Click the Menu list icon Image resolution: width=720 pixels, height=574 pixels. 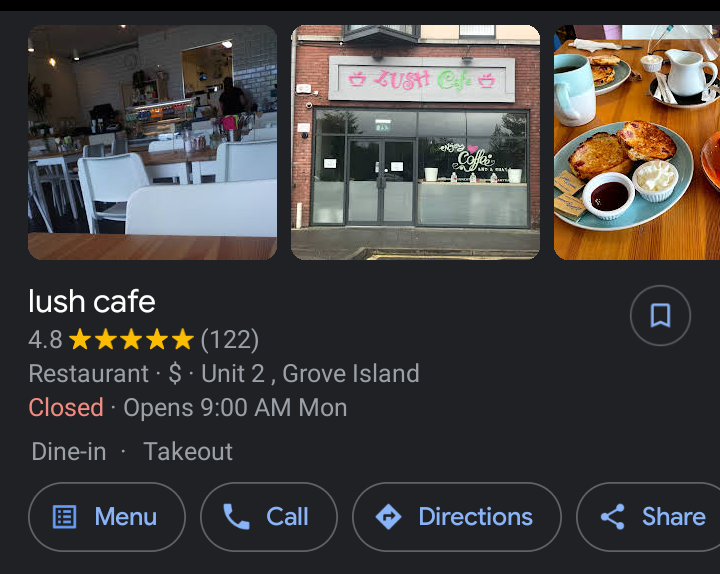coord(65,517)
